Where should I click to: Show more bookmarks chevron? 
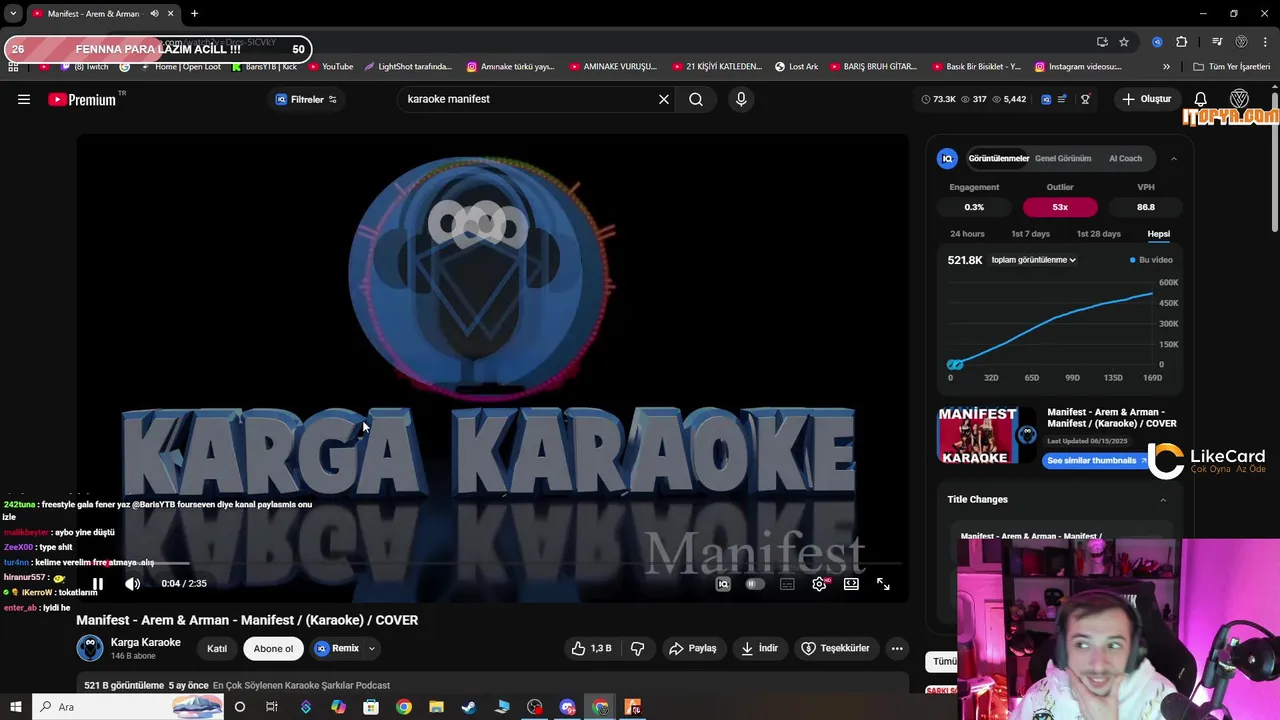[1166, 67]
